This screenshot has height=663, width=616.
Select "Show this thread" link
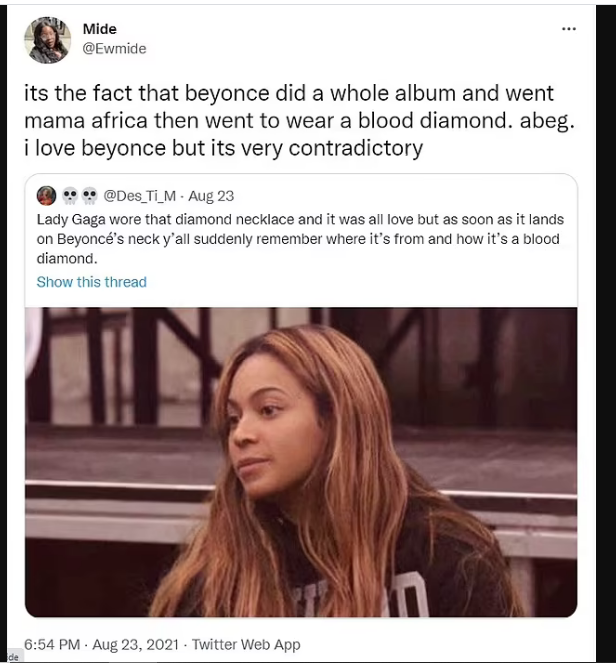tap(92, 282)
